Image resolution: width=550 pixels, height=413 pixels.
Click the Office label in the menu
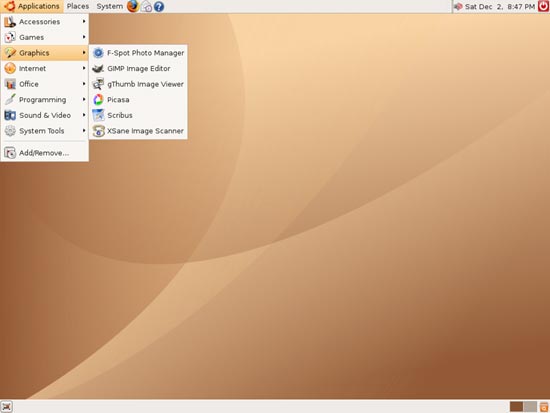pos(29,84)
